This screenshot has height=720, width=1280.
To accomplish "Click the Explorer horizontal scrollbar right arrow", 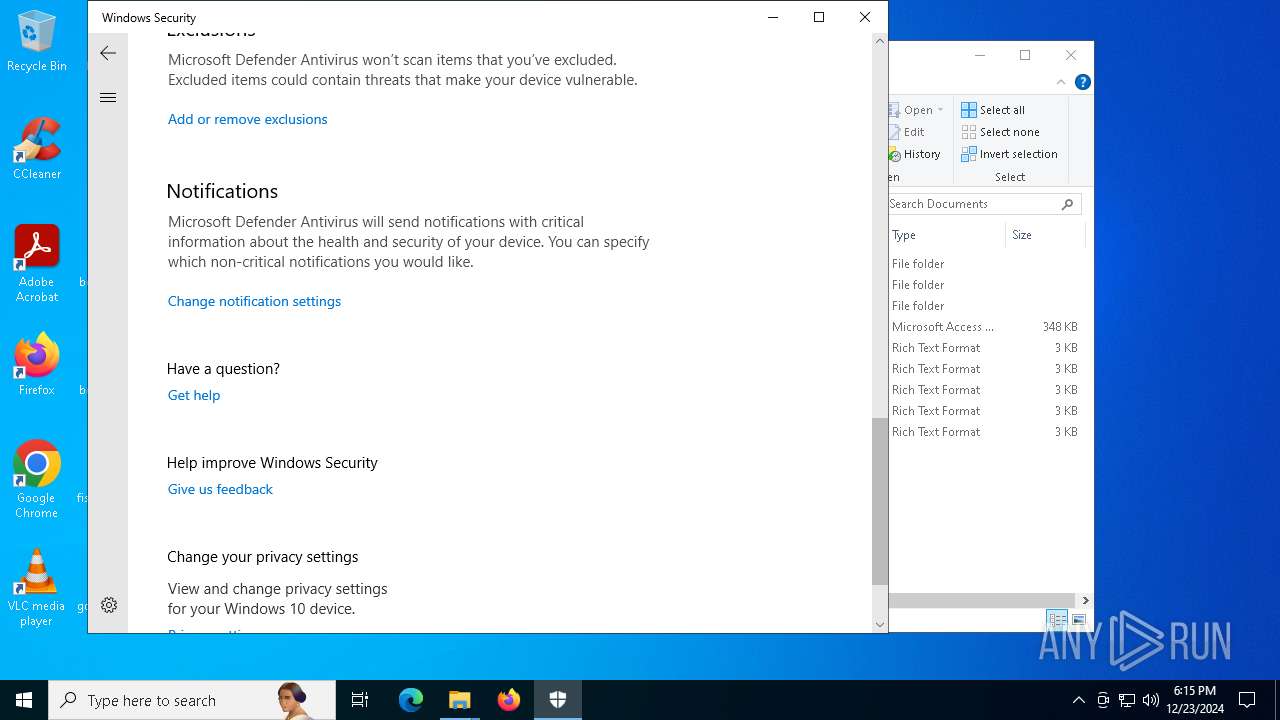I will point(1085,600).
